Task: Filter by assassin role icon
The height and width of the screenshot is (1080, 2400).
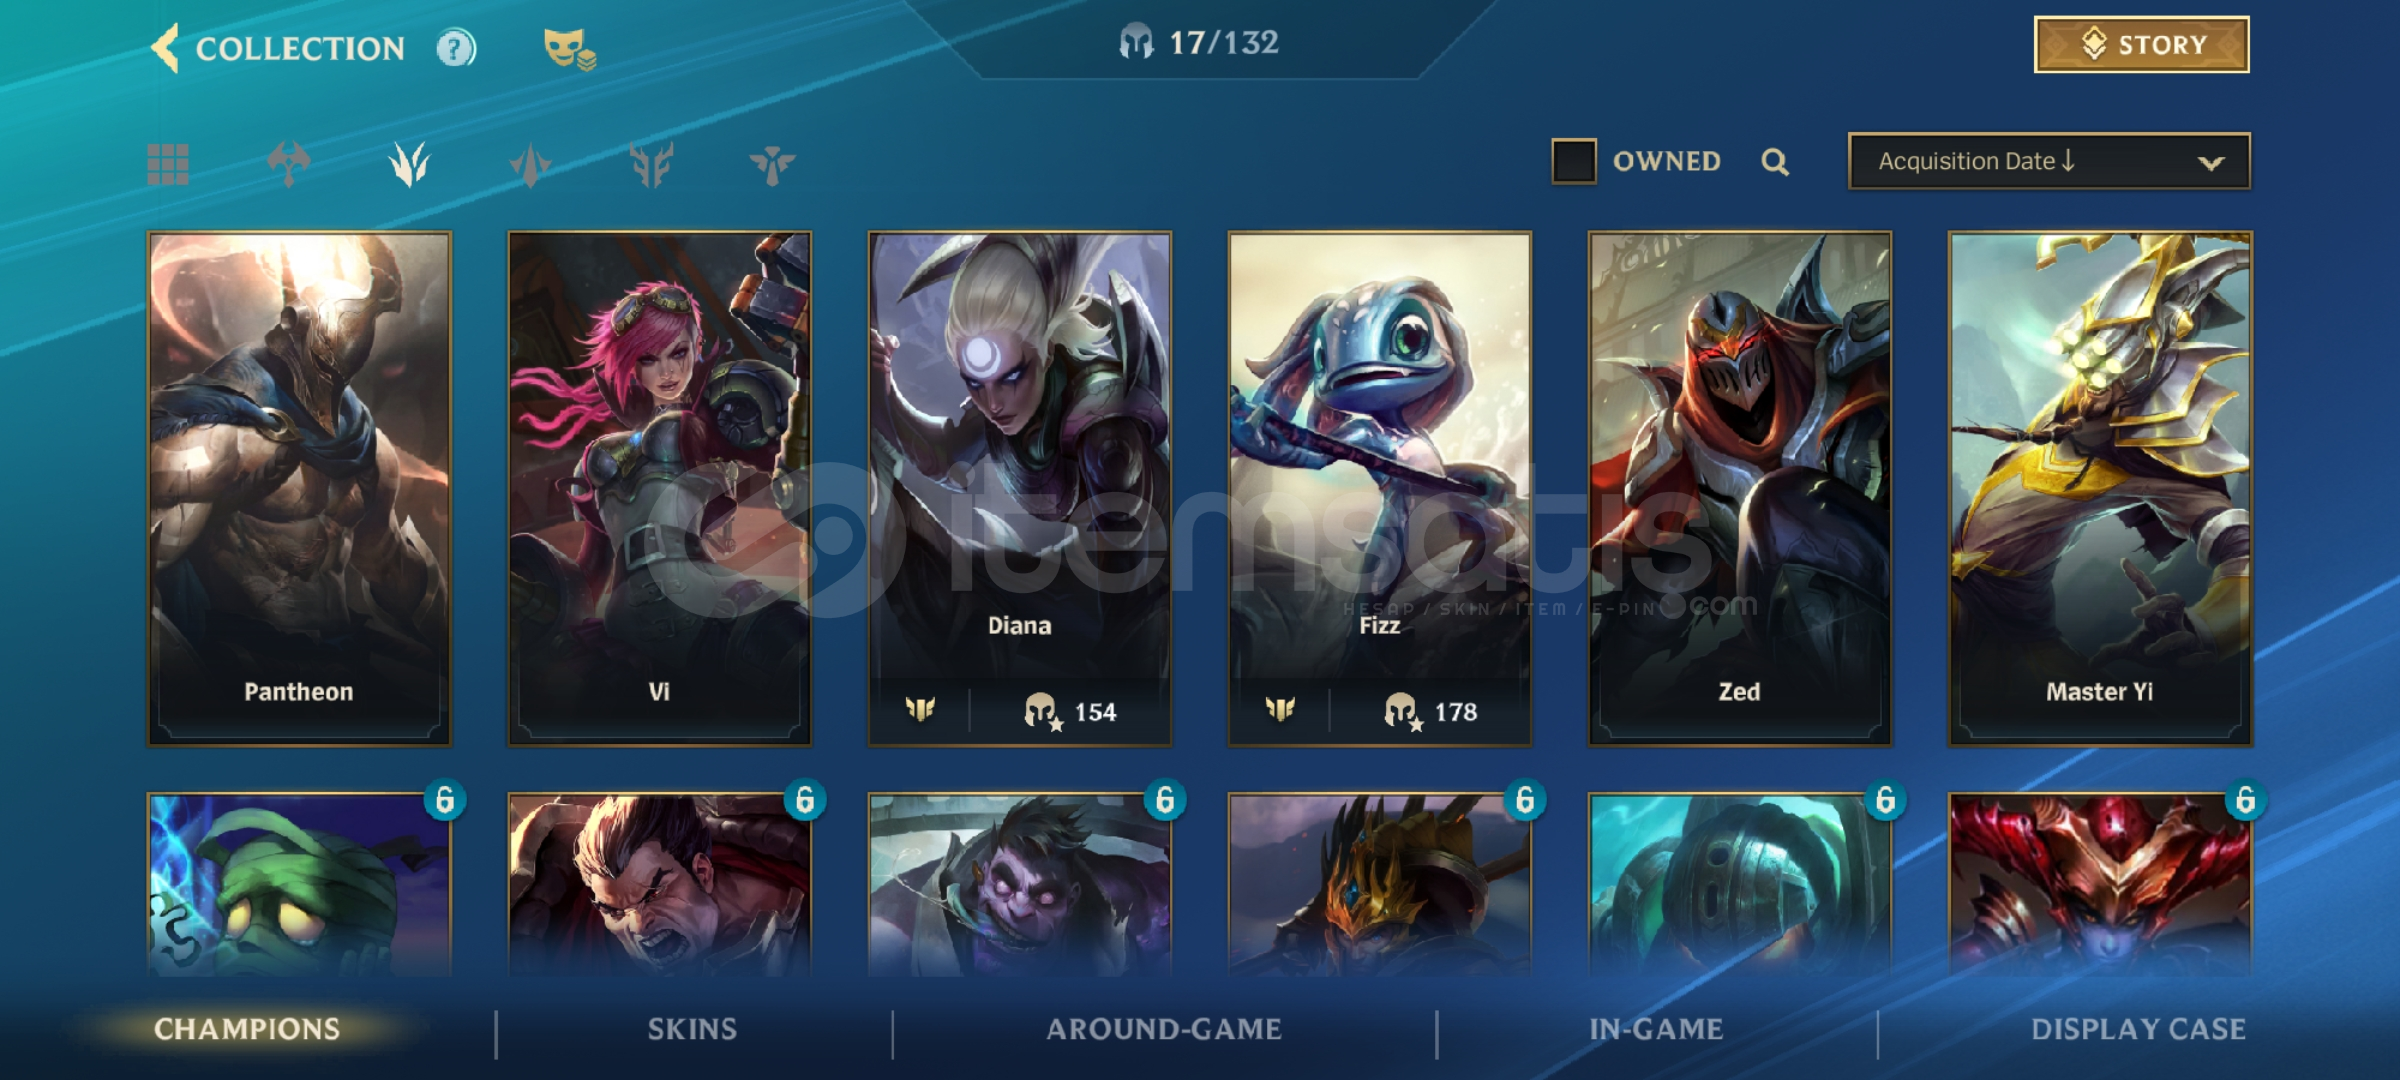Action: click(x=530, y=164)
